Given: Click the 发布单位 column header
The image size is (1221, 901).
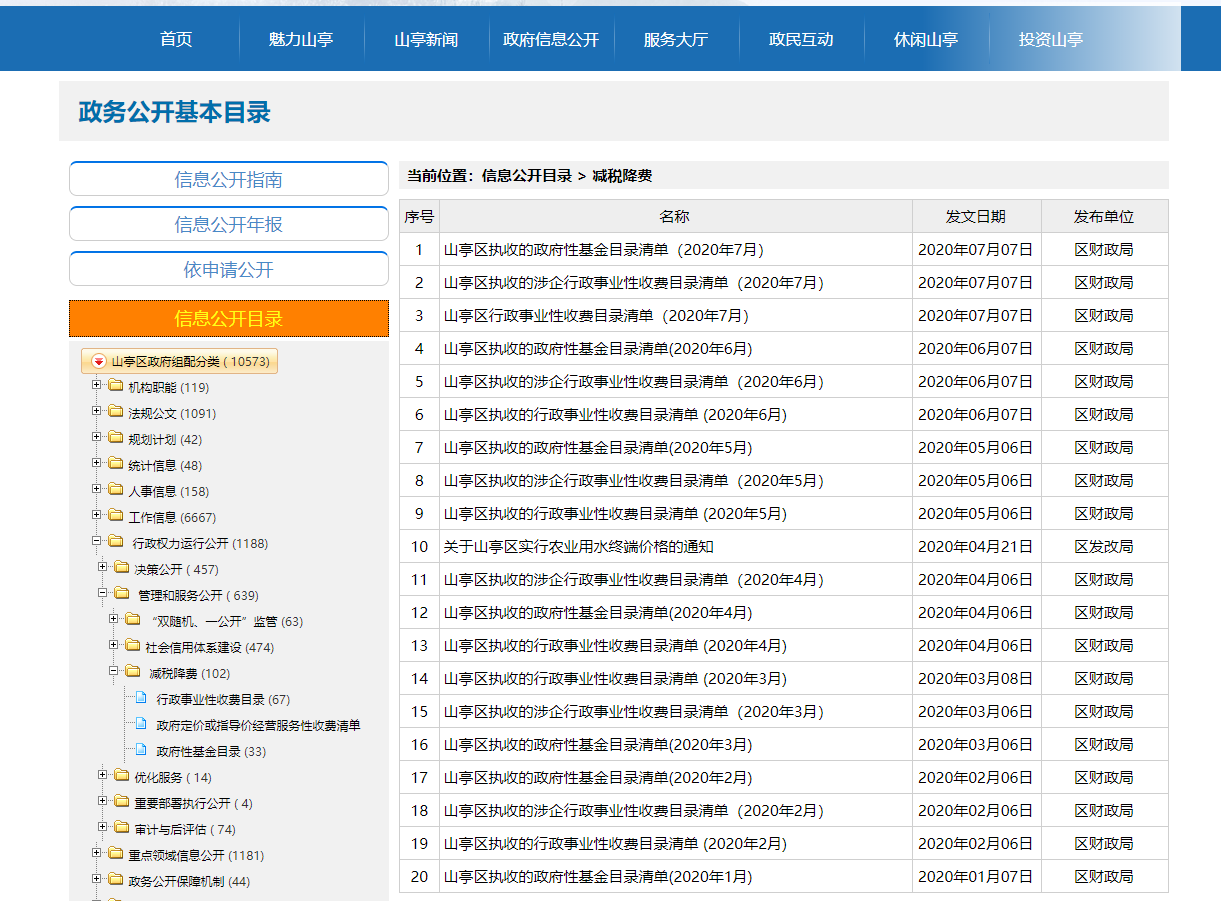Looking at the screenshot, I should [1104, 217].
